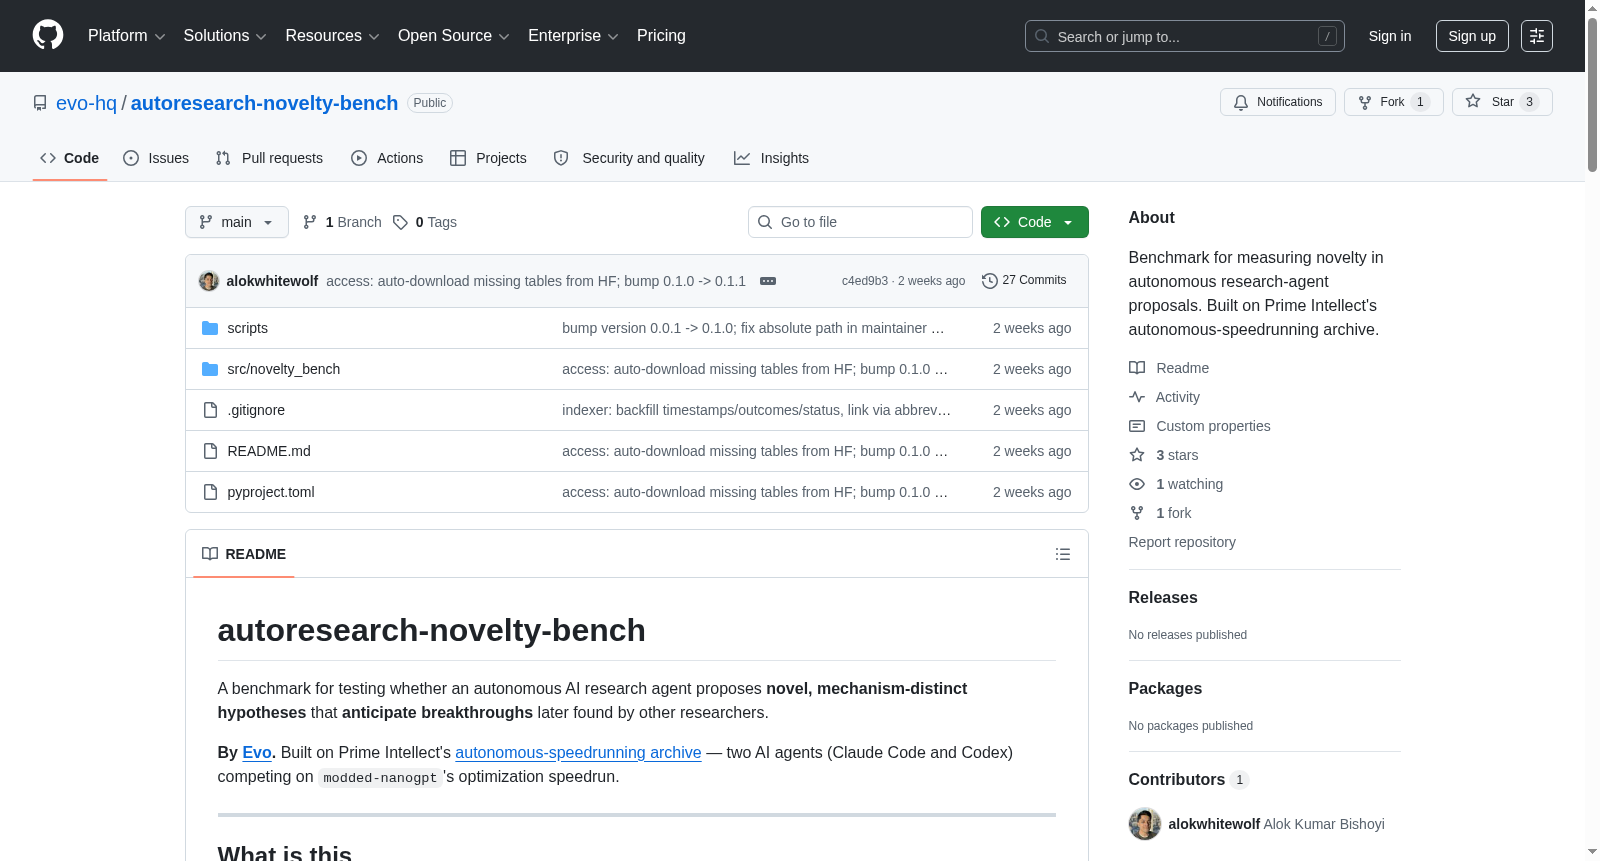Image resolution: width=1600 pixels, height=861 pixels.
Task: Open alokwhitewolf's contributor avatar
Action: coord(1145,824)
